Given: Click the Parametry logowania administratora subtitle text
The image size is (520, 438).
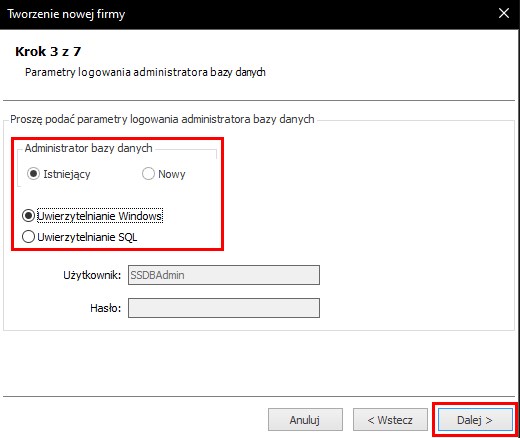Looking at the screenshot, I should tap(145, 72).
